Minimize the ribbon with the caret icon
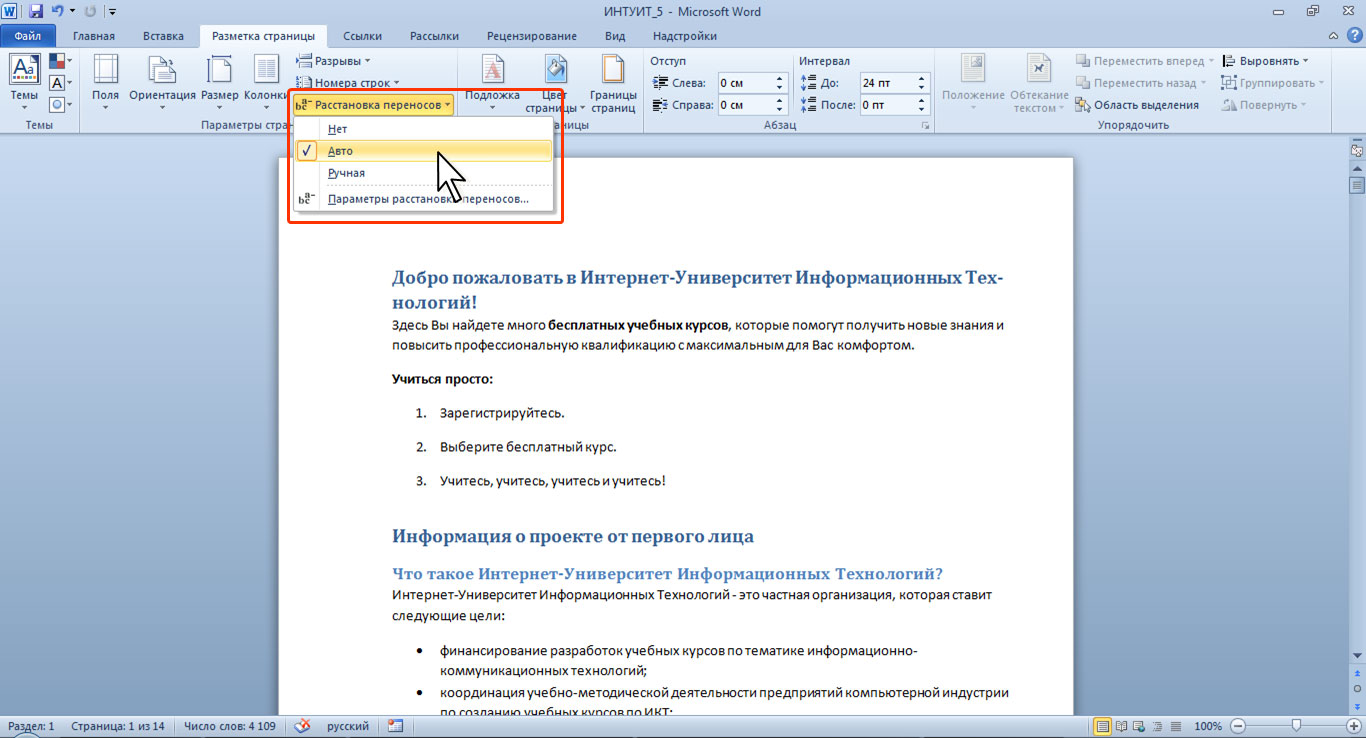The height and width of the screenshot is (738, 1366). pos(1331,36)
